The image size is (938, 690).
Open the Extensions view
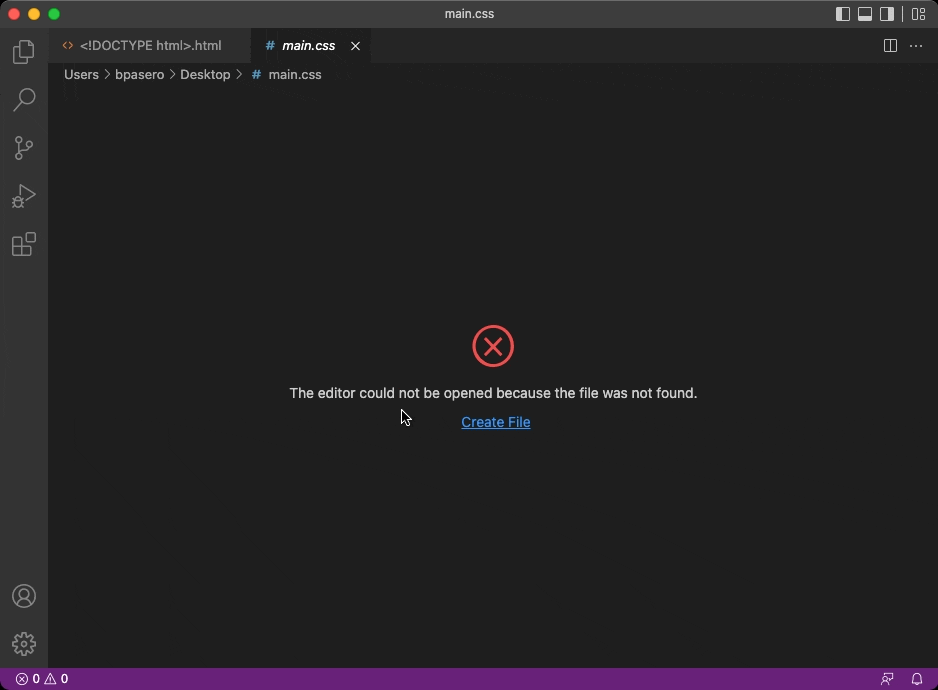point(24,244)
